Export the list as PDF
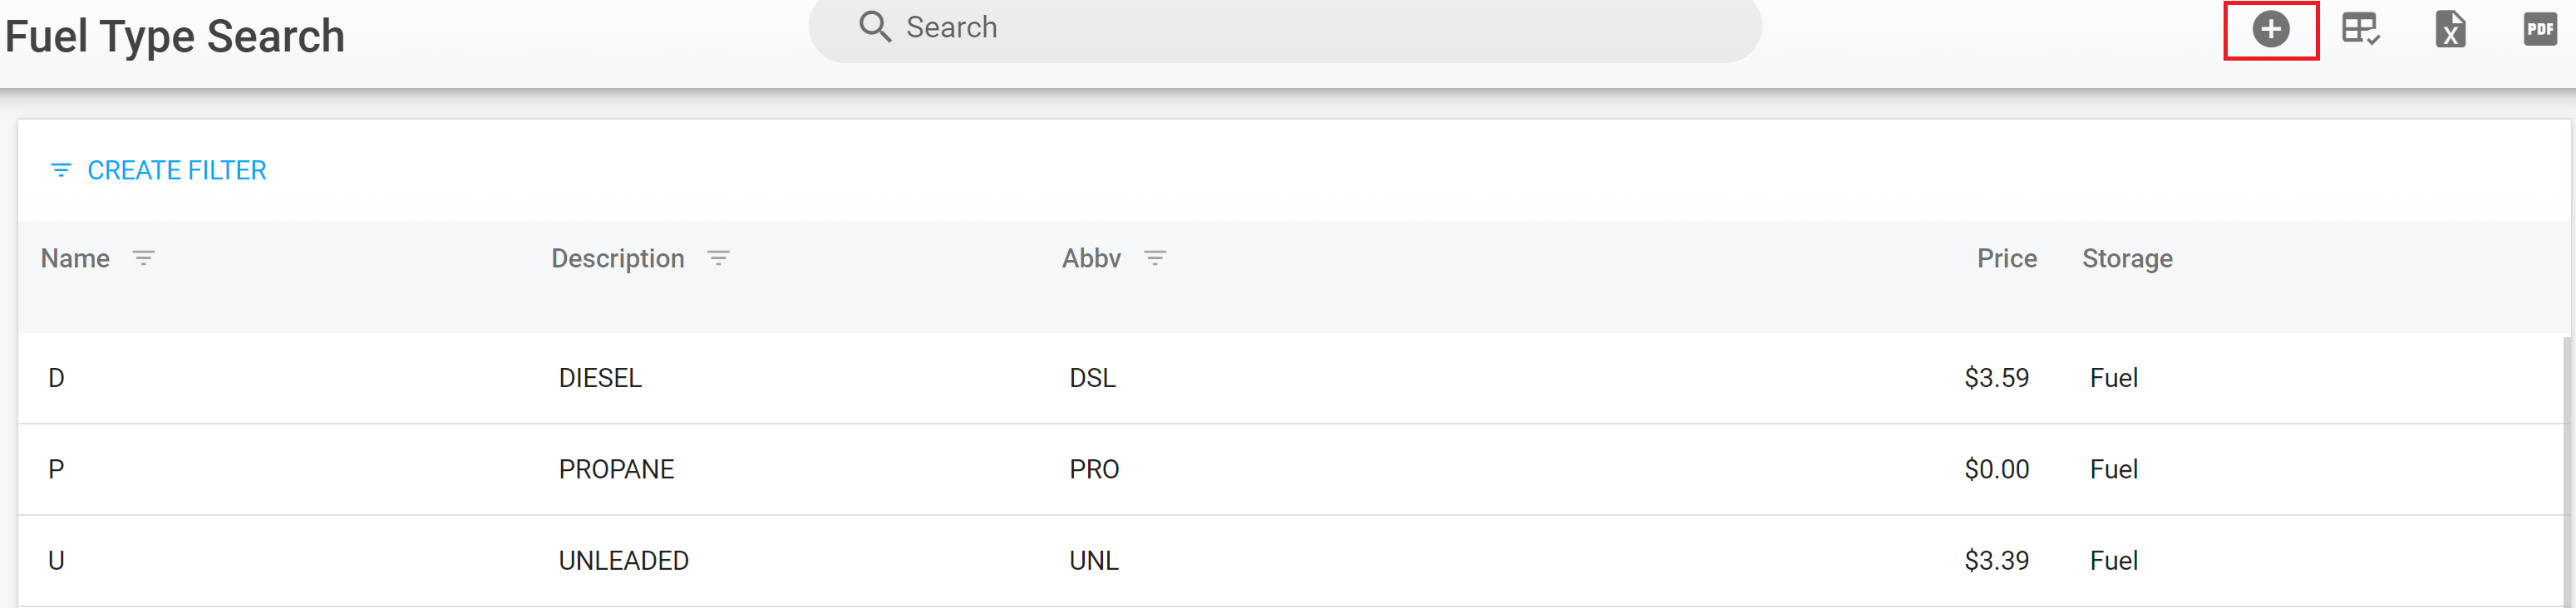Image resolution: width=2576 pixels, height=608 pixels. 2539,29
